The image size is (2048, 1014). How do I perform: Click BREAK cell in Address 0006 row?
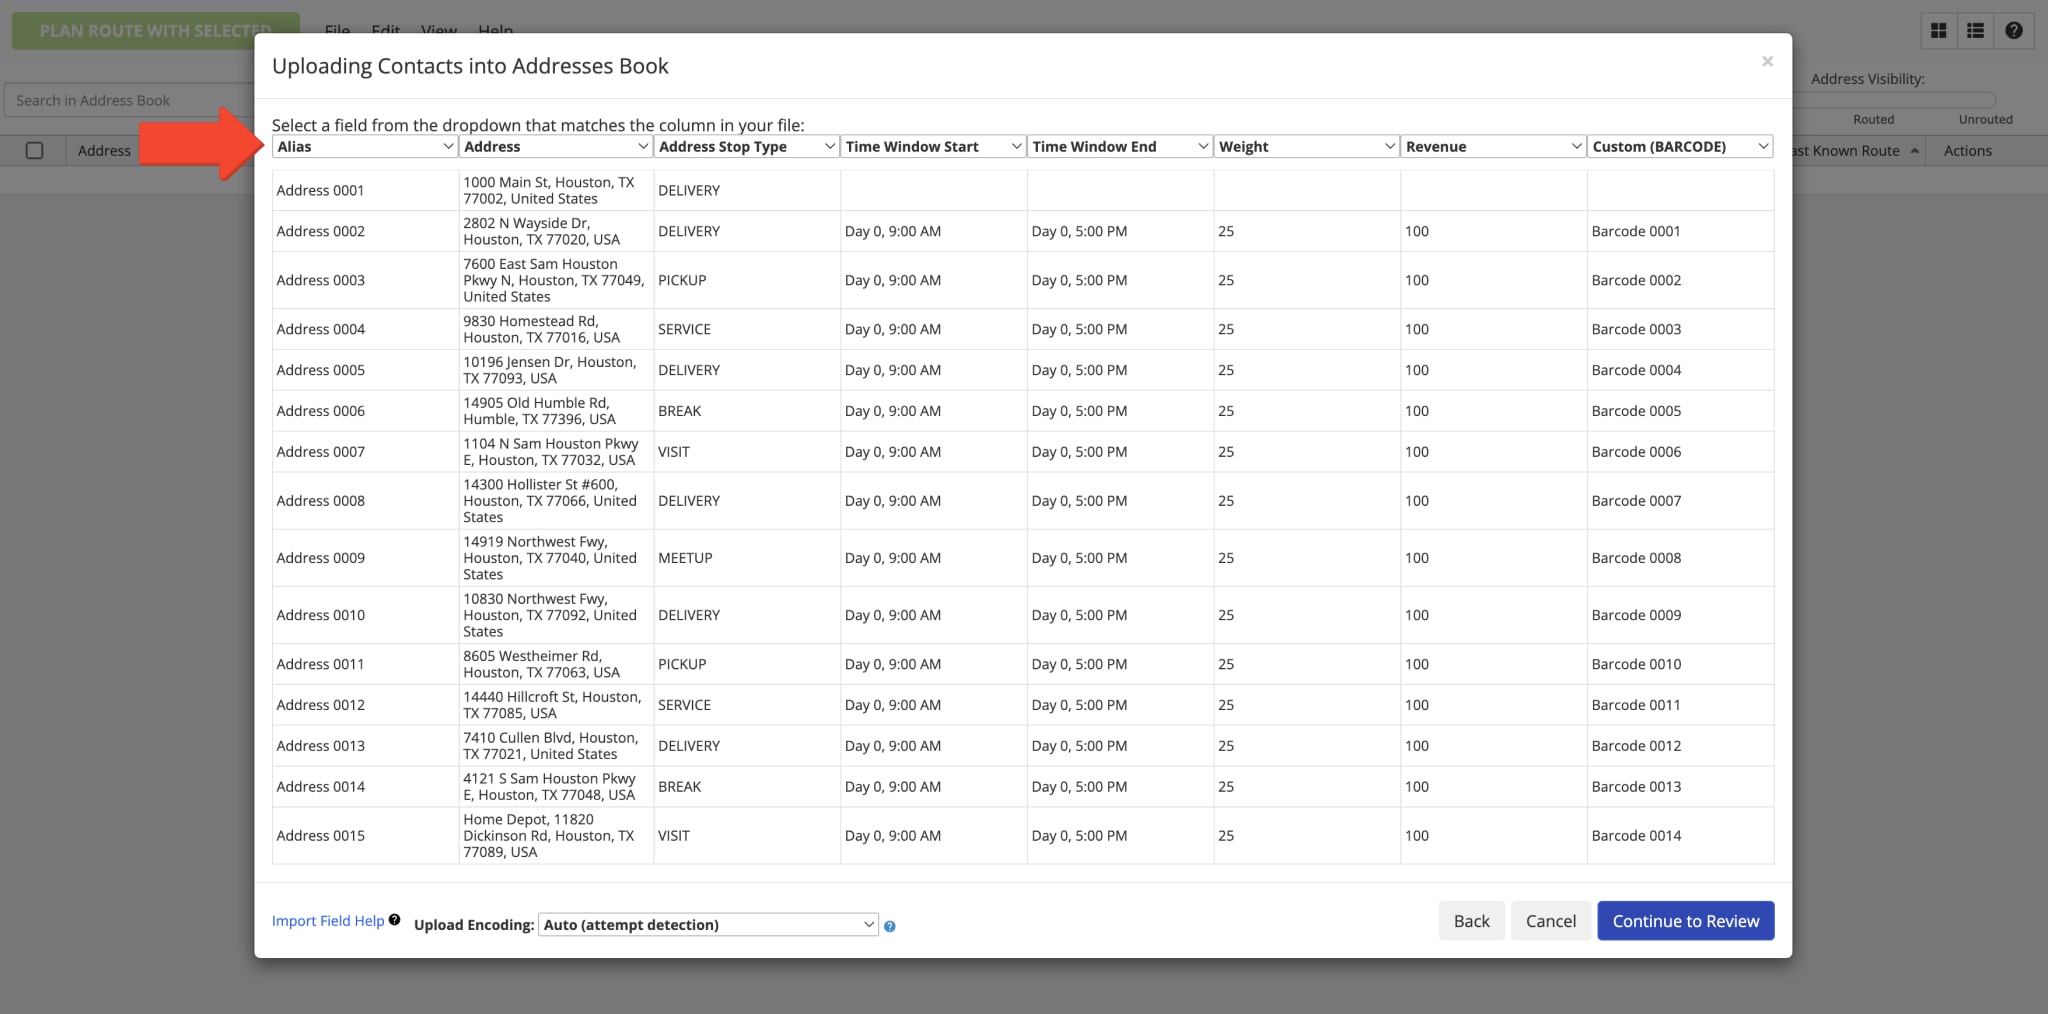point(746,411)
